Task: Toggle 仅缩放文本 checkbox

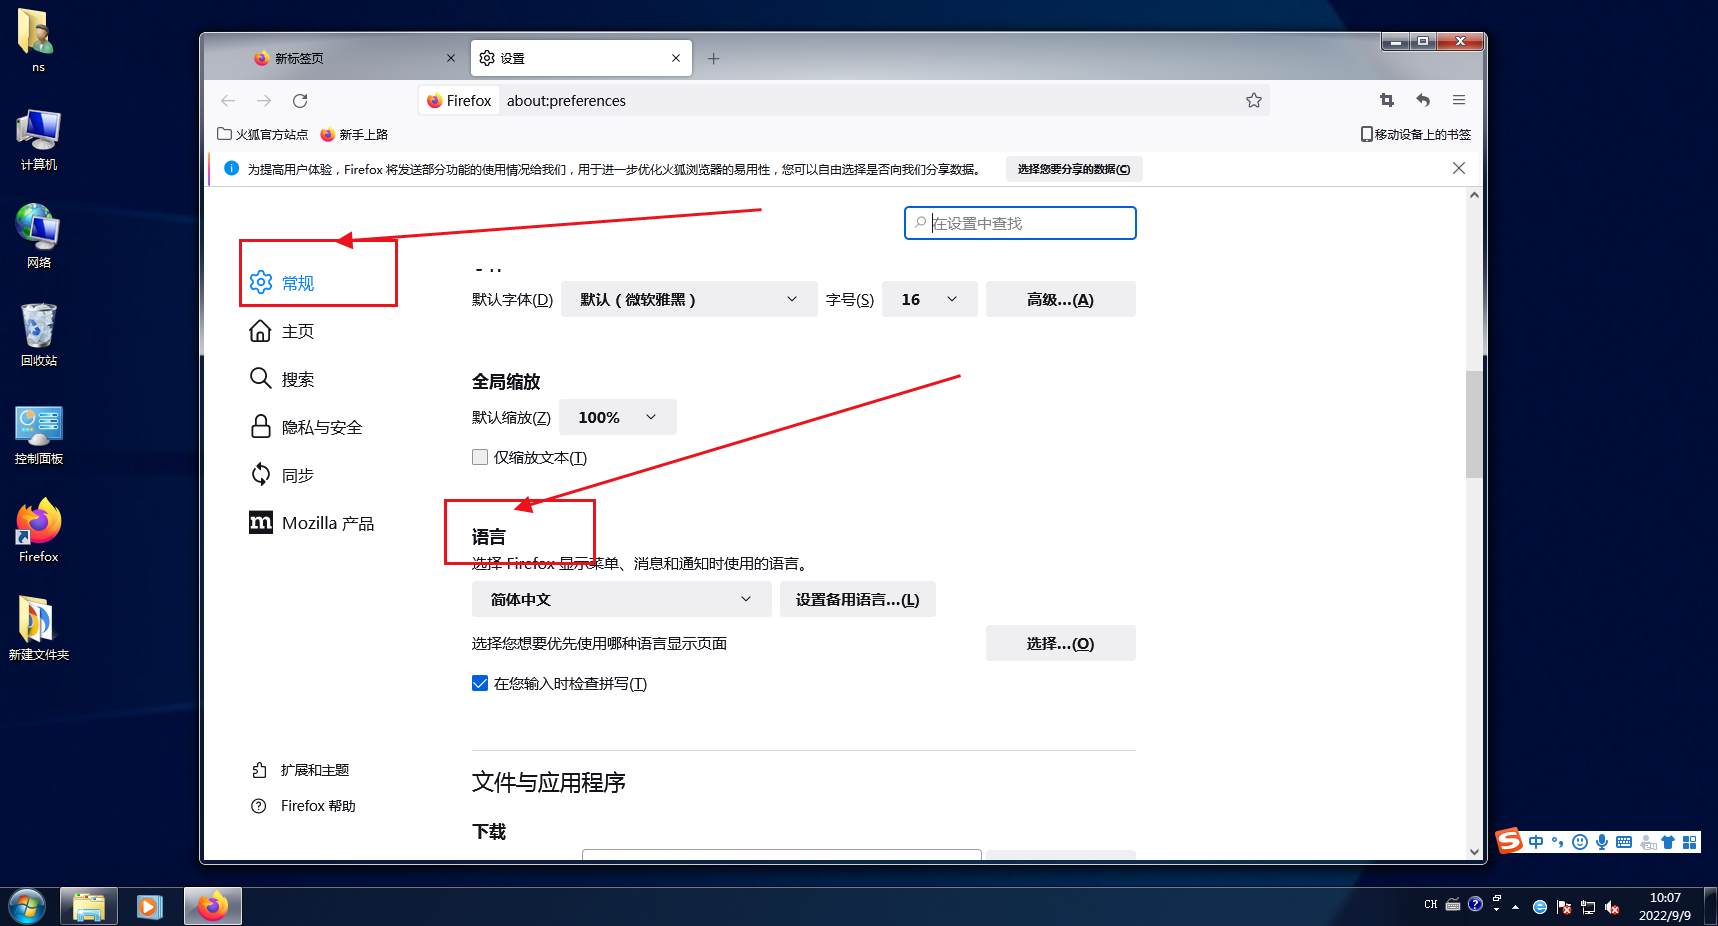Action: point(480,457)
